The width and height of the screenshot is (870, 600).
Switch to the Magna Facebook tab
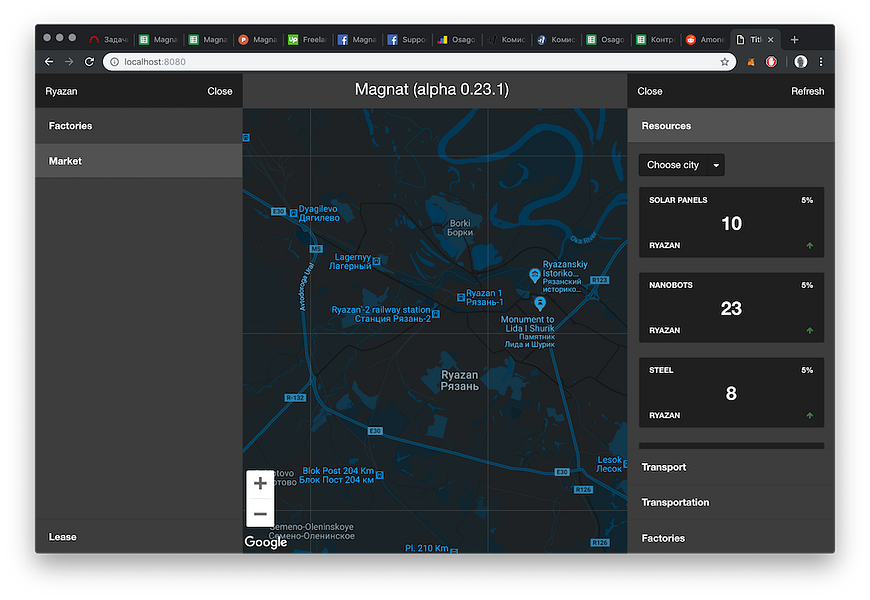(x=357, y=39)
